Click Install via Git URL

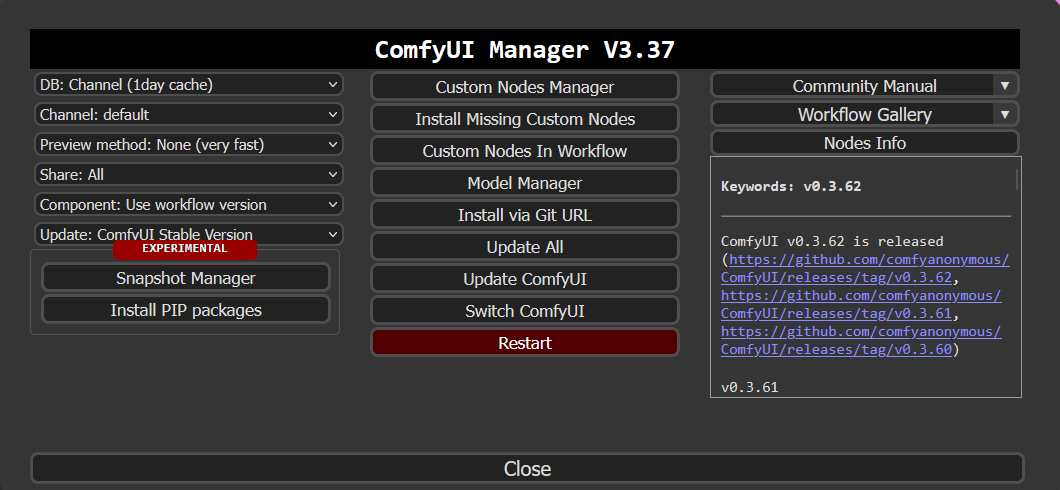pyautogui.click(x=525, y=215)
